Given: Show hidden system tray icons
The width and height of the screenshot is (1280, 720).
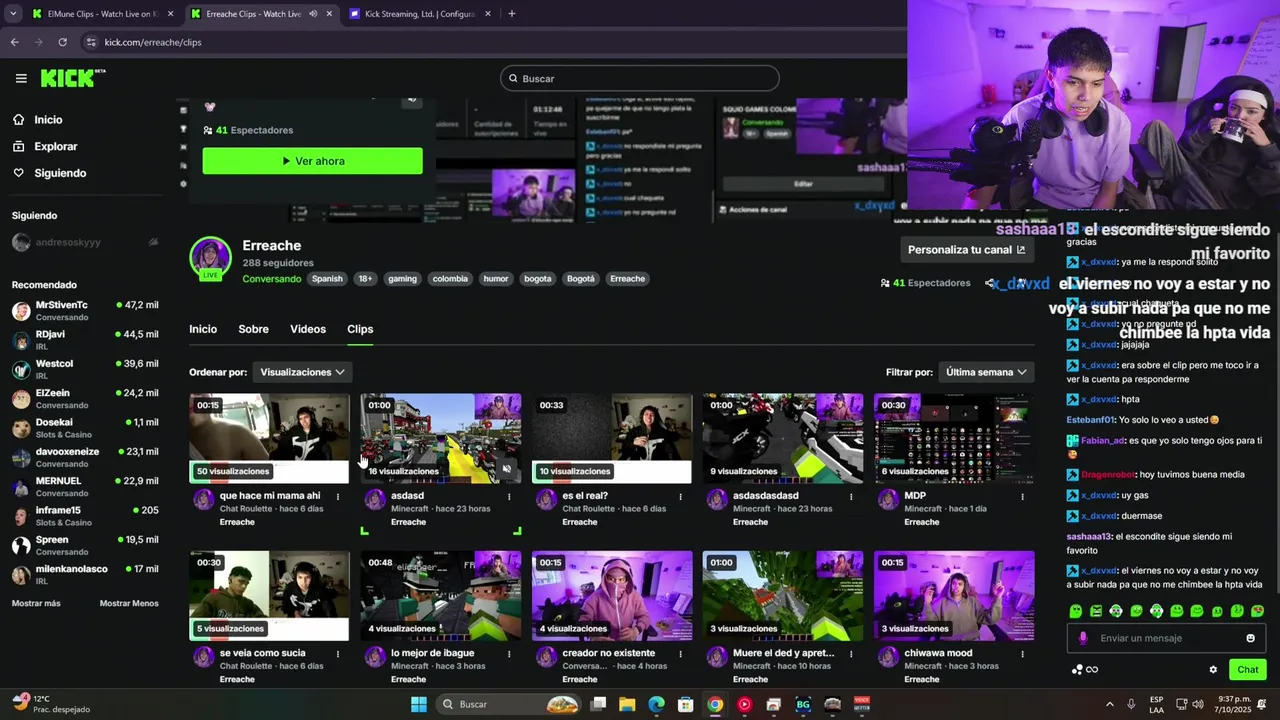Looking at the screenshot, I should 1109,704.
